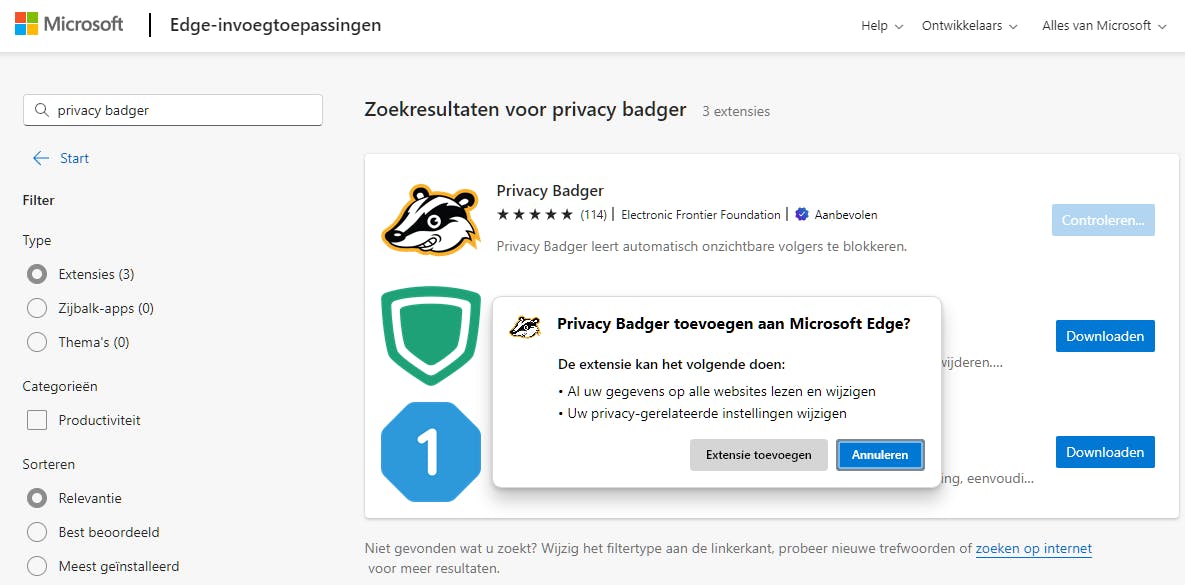Check the Productiviteit category checkbox
Screen dimensions: 1185x585
pyautogui.click(x=37, y=420)
